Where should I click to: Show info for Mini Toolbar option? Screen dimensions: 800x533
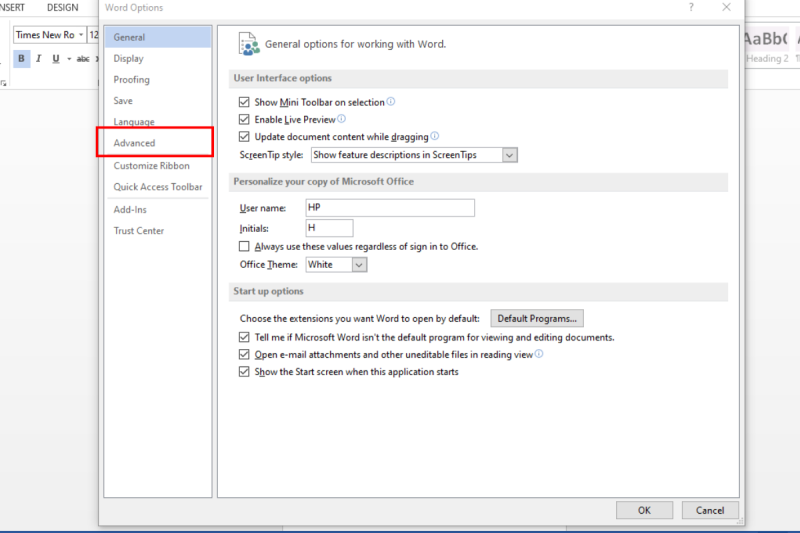point(391,101)
